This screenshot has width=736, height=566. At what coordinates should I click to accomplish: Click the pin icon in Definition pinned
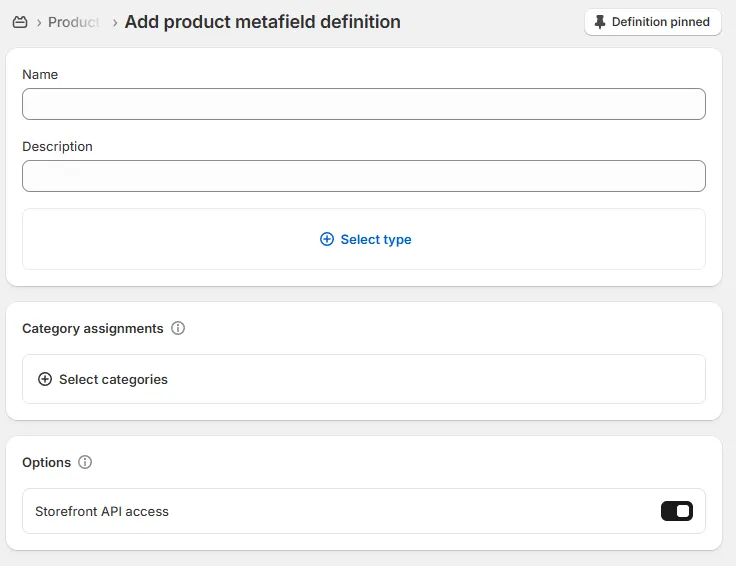click(600, 22)
